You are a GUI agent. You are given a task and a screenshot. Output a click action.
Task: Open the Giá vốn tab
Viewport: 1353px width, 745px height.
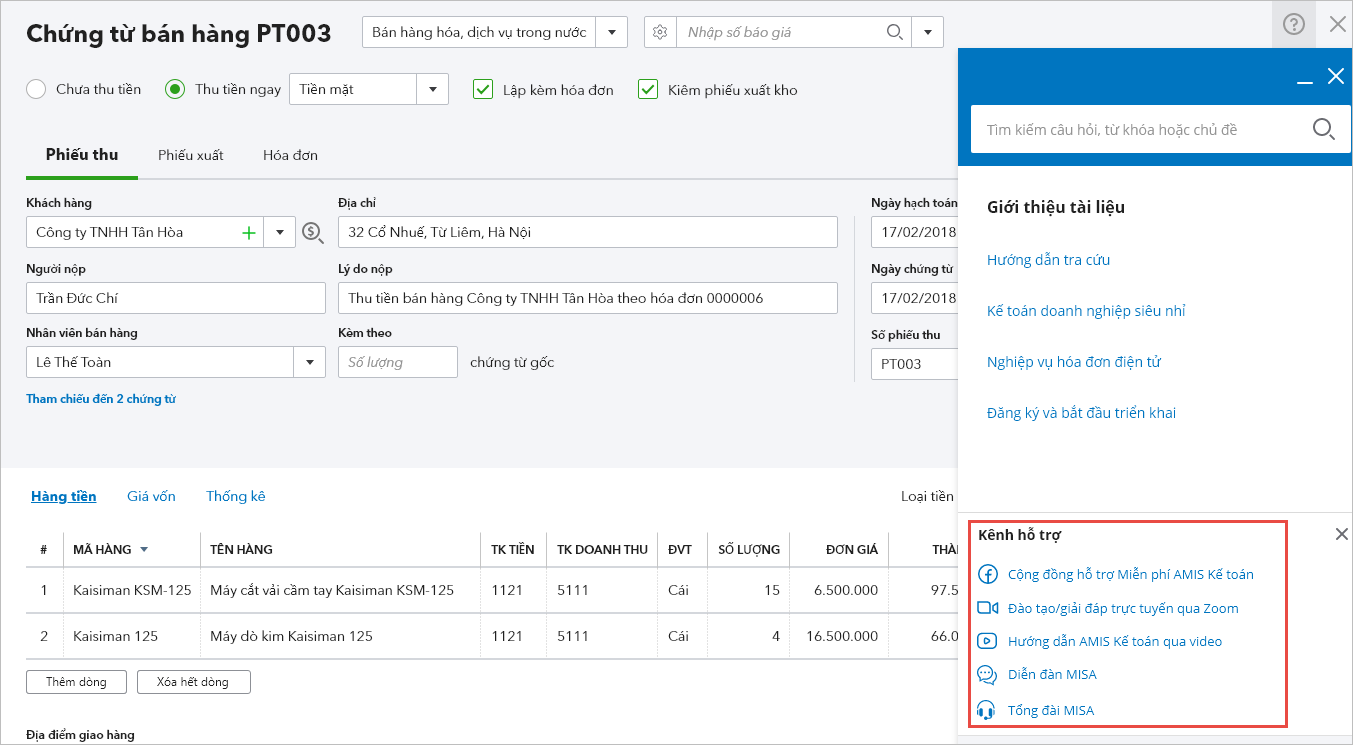[151, 496]
